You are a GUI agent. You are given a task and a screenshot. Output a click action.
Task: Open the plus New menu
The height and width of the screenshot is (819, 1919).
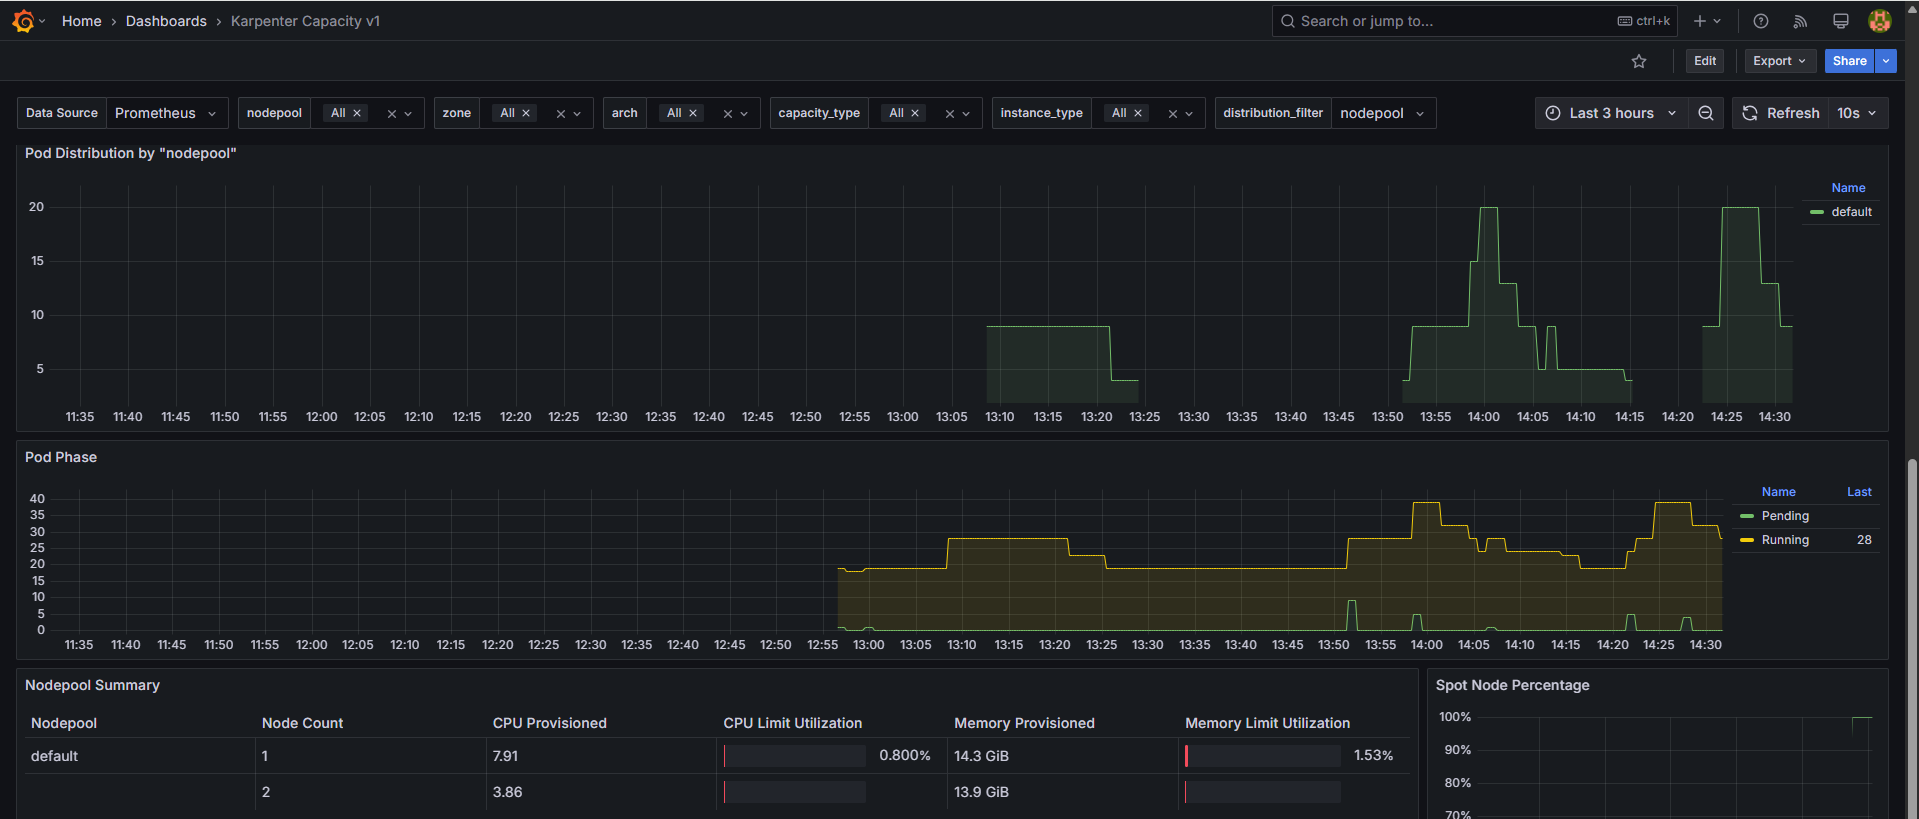(x=1707, y=21)
